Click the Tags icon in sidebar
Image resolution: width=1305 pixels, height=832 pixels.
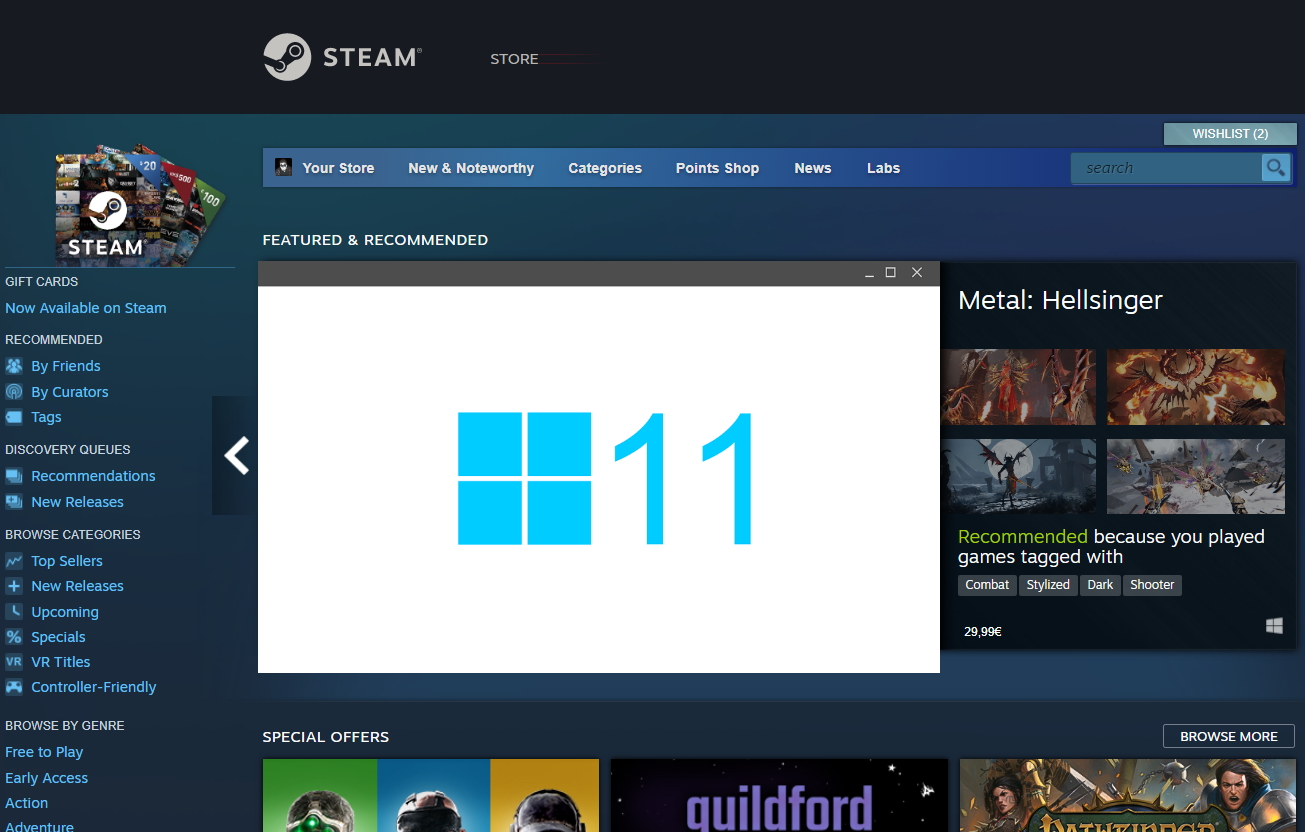click(x=14, y=417)
